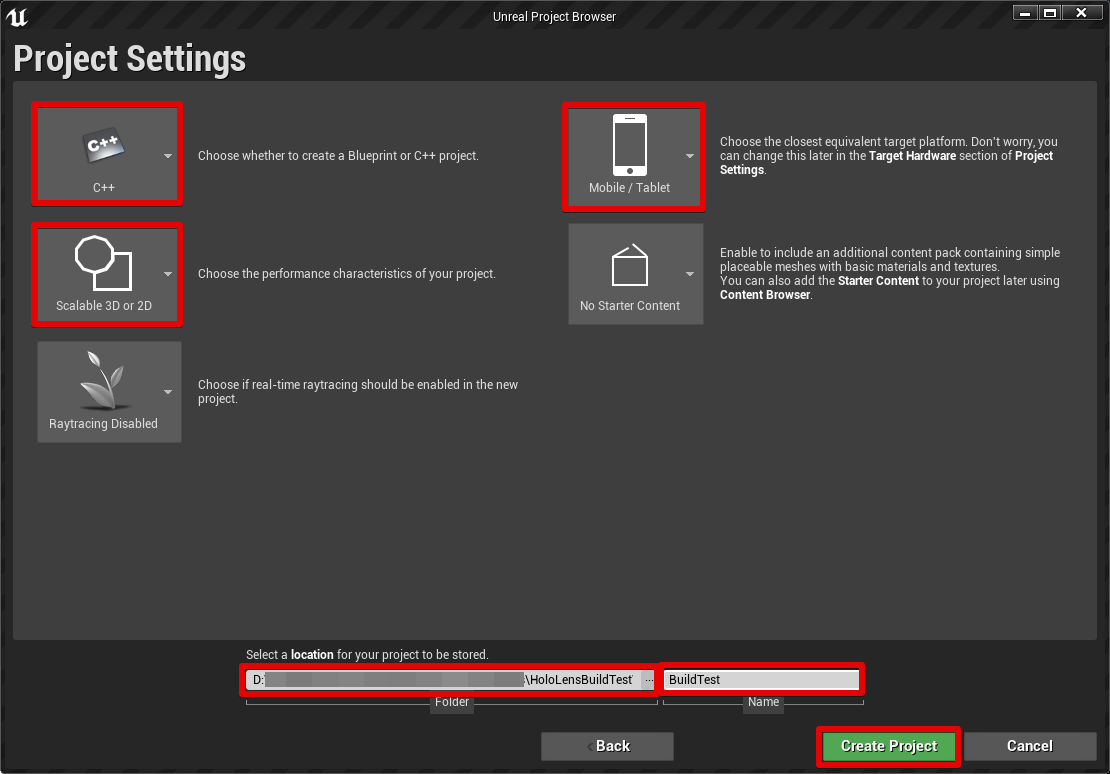Image resolution: width=1110 pixels, height=774 pixels.
Task: Click the Unreal Engine logo icon
Action: tap(16, 16)
